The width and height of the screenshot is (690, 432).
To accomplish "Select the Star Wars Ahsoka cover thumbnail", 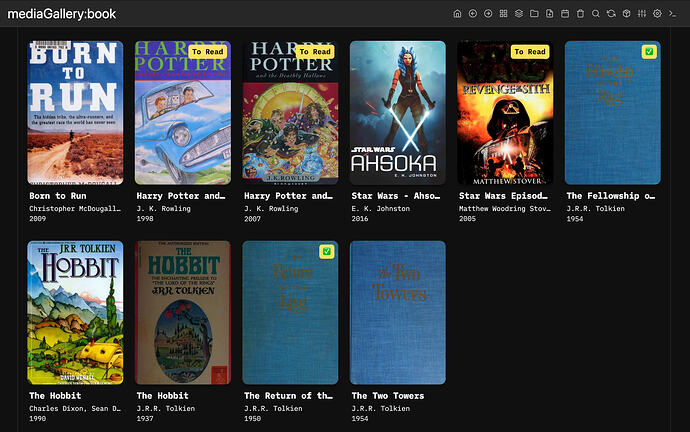I will point(397,113).
